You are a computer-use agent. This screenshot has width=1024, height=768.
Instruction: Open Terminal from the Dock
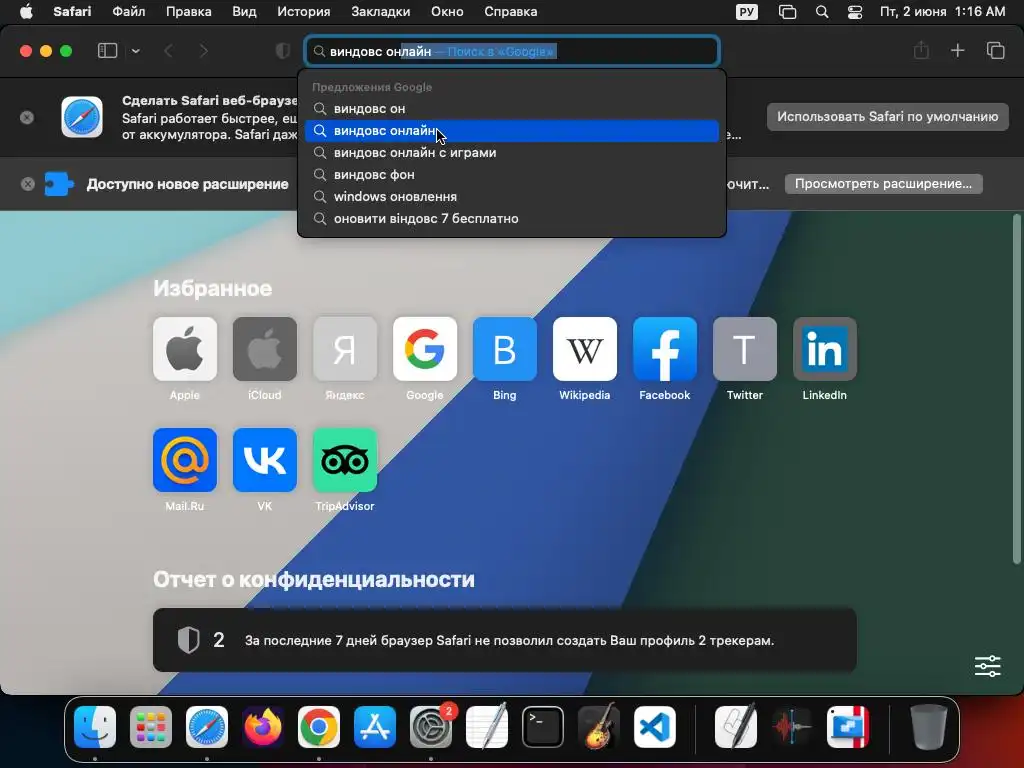coord(543,727)
